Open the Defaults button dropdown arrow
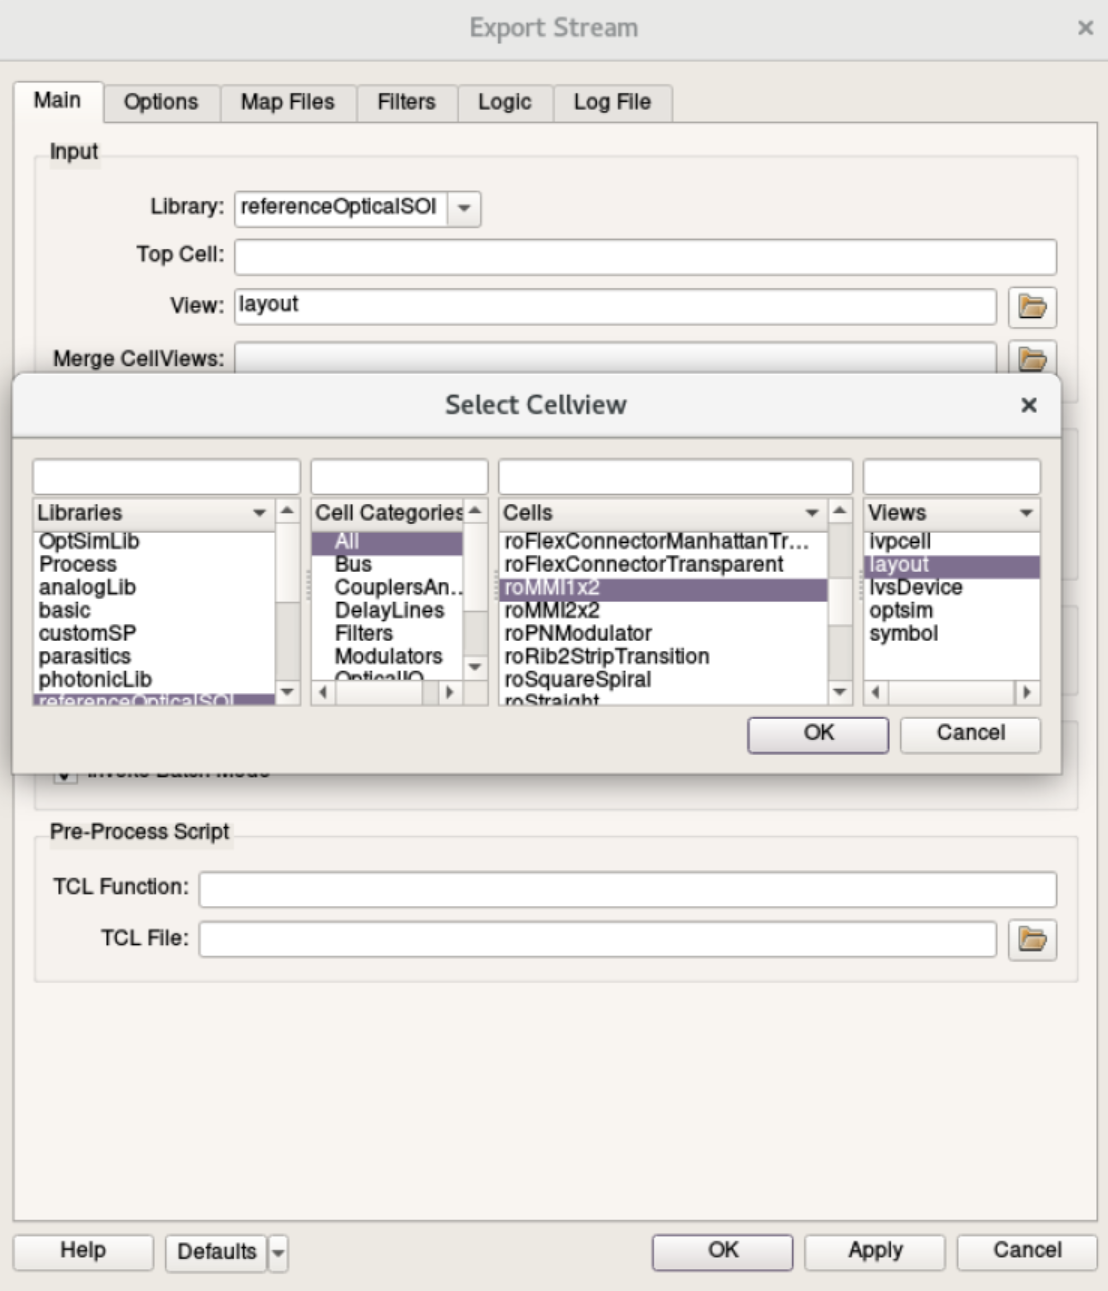This screenshot has height=1291, width=1108. coord(278,1252)
